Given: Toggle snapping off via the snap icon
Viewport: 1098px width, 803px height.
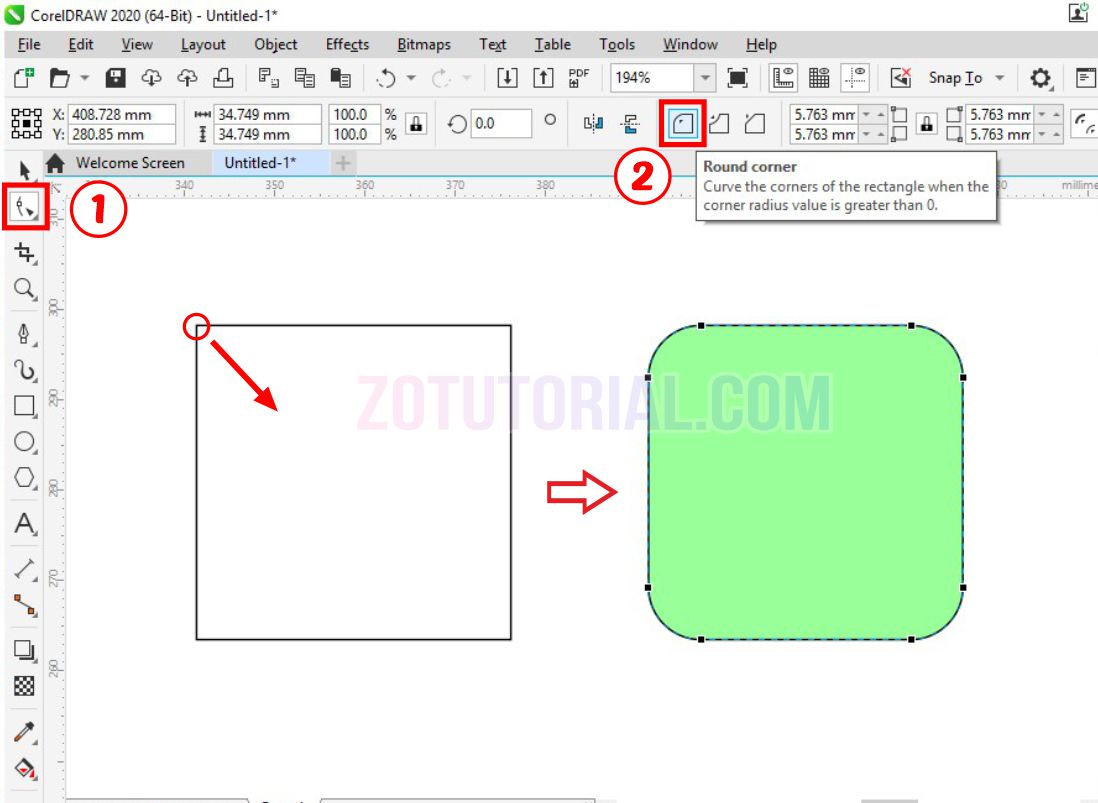Looking at the screenshot, I should point(900,77).
